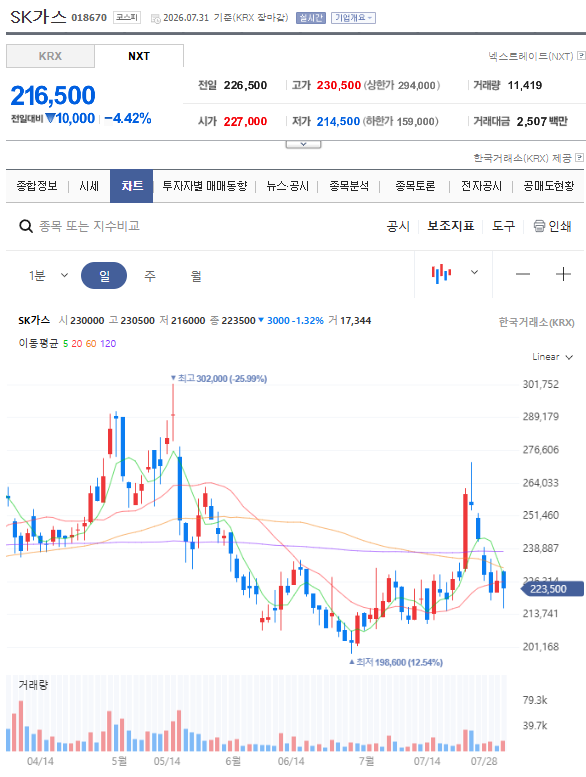586x777 pixels.
Task: Open the 투자자별 매매동향 tab
Action: (x=205, y=186)
